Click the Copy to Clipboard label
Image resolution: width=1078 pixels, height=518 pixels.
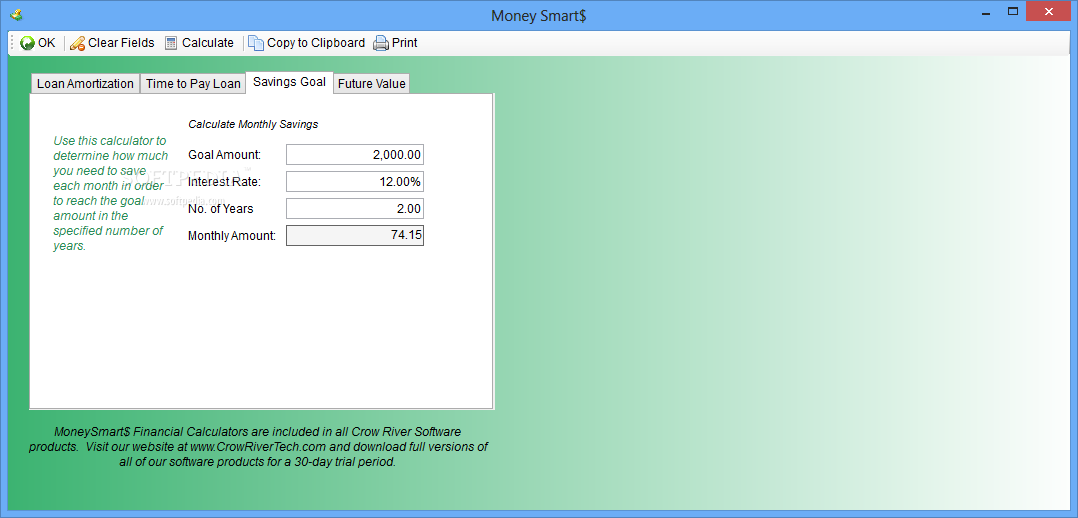pos(316,43)
